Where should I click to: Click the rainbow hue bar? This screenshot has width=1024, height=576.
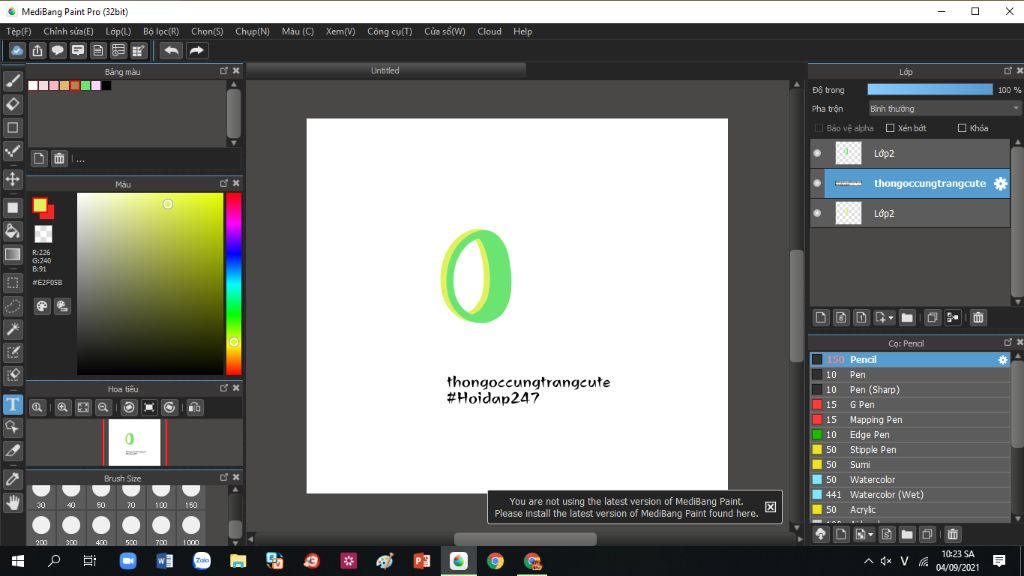pyautogui.click(x=233, y=284)
